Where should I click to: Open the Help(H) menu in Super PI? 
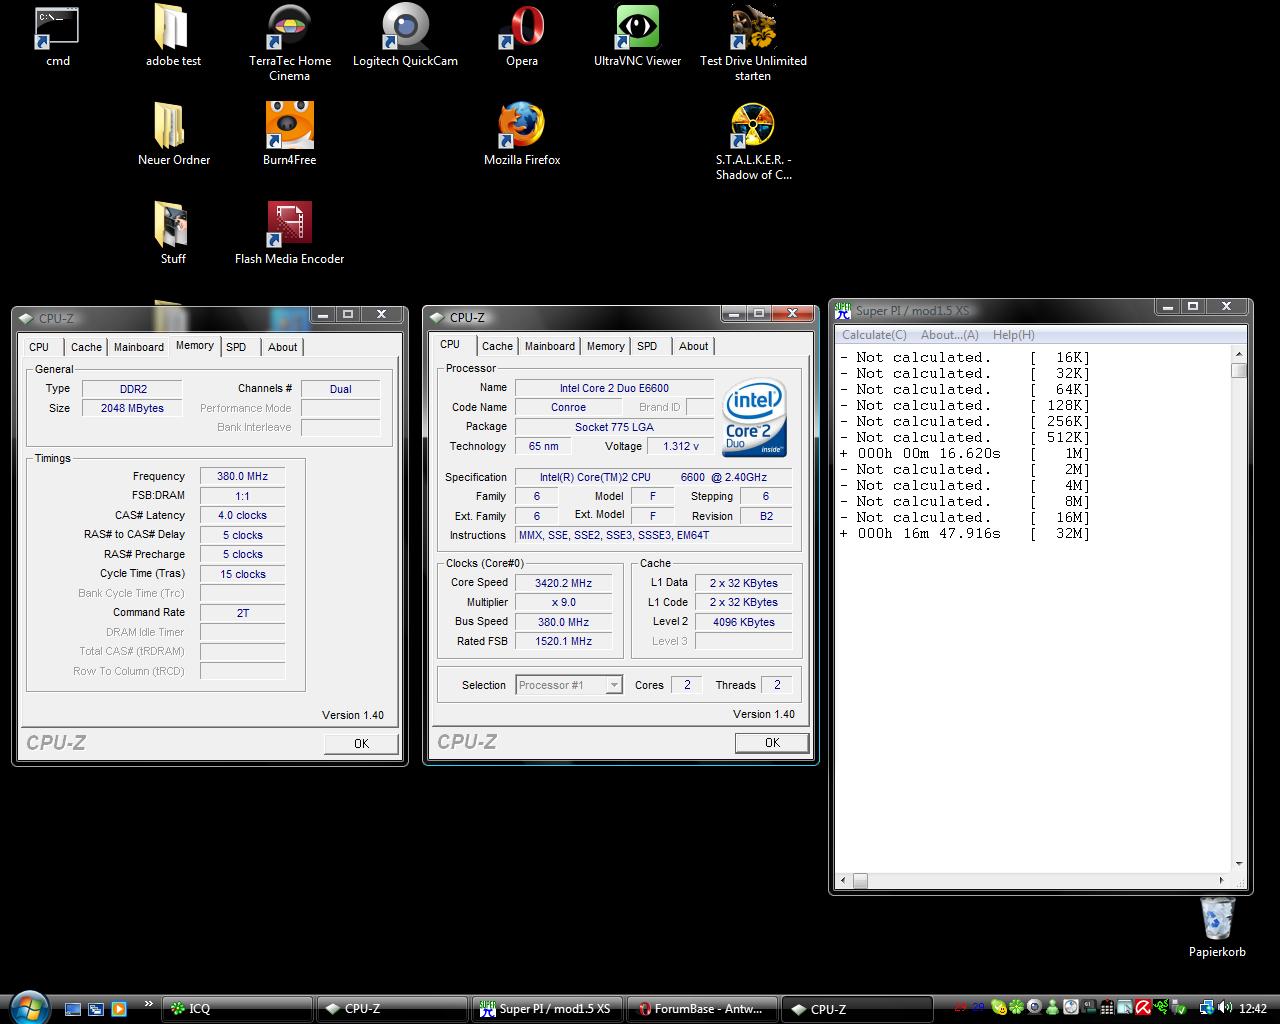[x=1013, y=335]
